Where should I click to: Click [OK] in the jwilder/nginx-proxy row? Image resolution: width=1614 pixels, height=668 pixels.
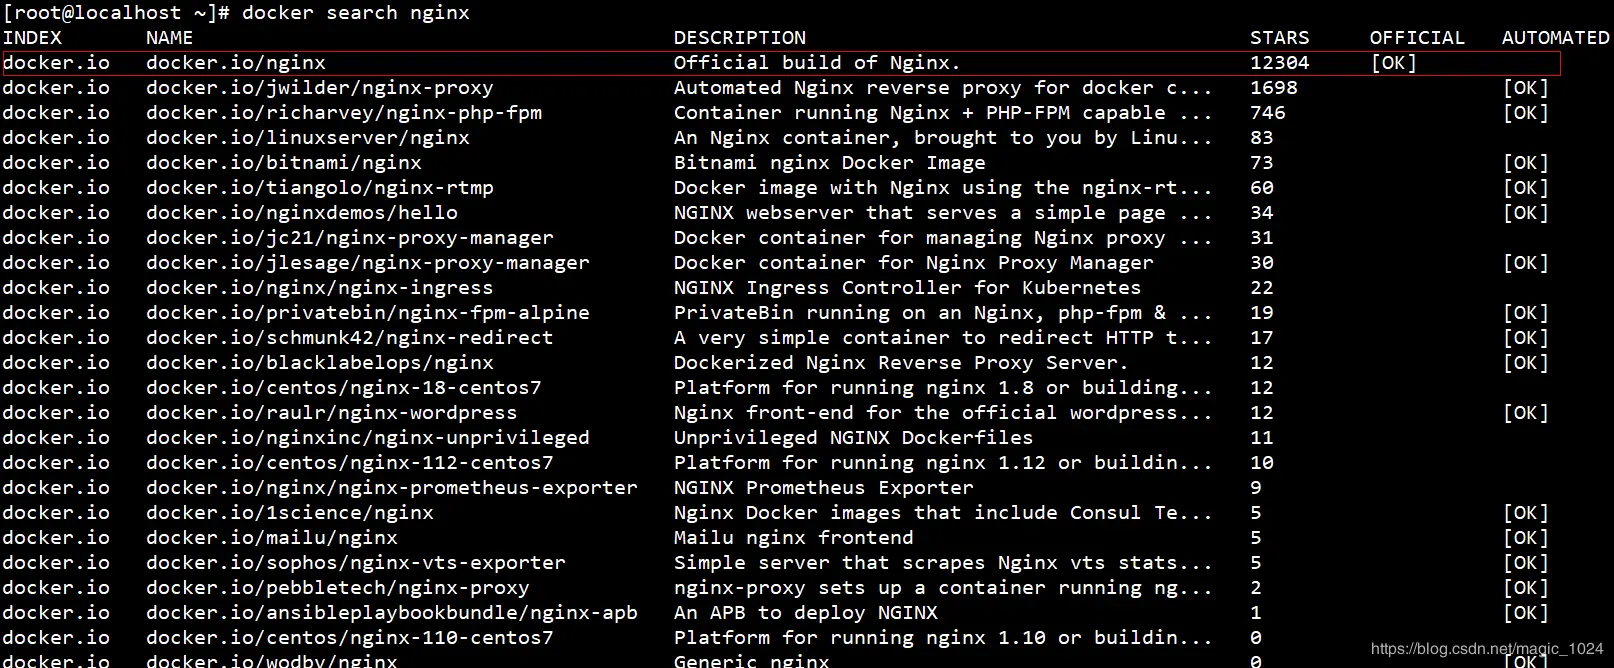[x=1526, y=88]
